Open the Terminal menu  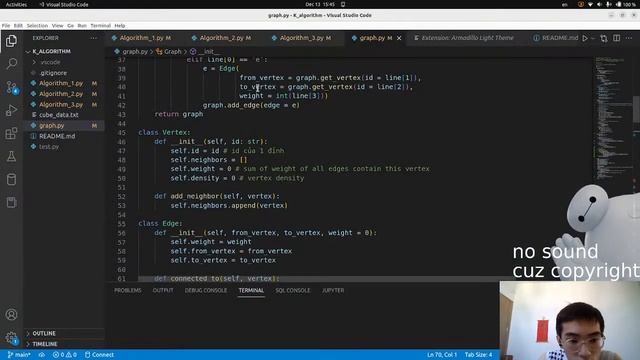click(x=100, y=26)
